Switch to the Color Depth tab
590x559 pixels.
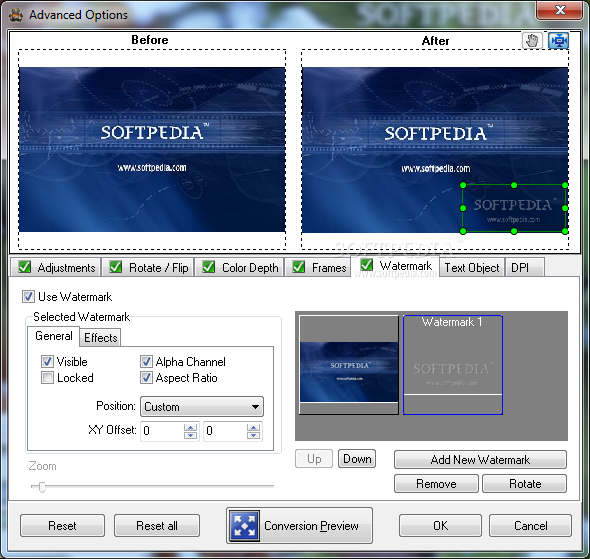pyautogui.click(x=239, y=267)
